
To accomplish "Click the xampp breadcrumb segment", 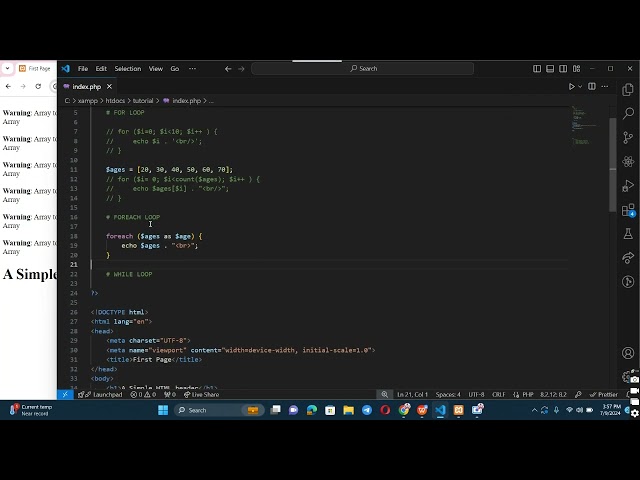I will [88, 101].
